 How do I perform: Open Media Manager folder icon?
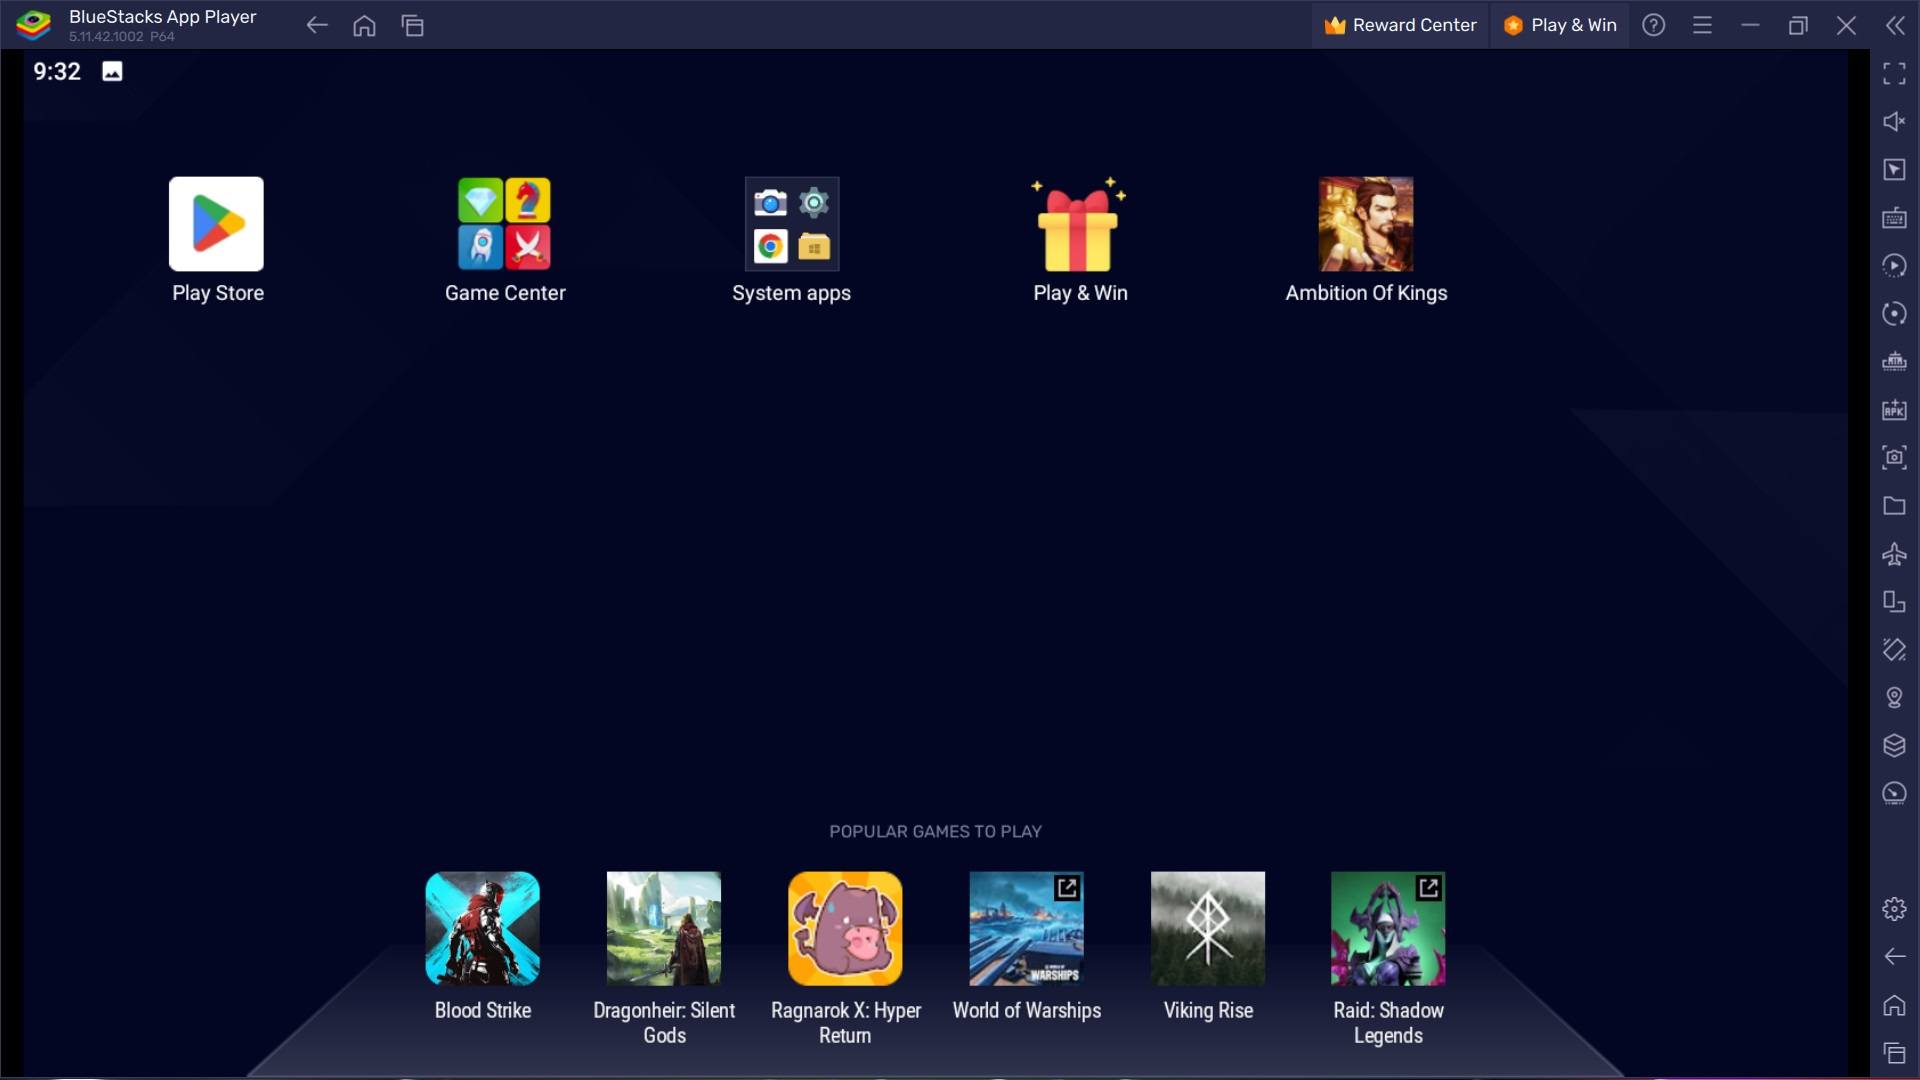click(1894, 505)
